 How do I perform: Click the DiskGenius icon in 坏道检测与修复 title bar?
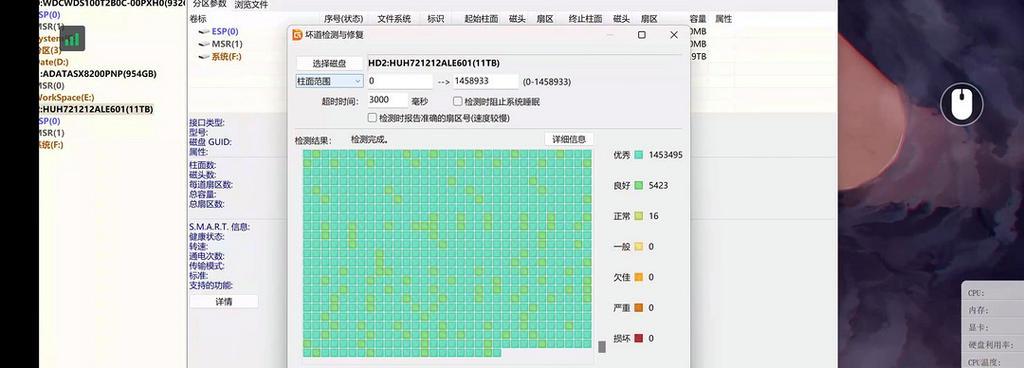[x=297, y=35]
